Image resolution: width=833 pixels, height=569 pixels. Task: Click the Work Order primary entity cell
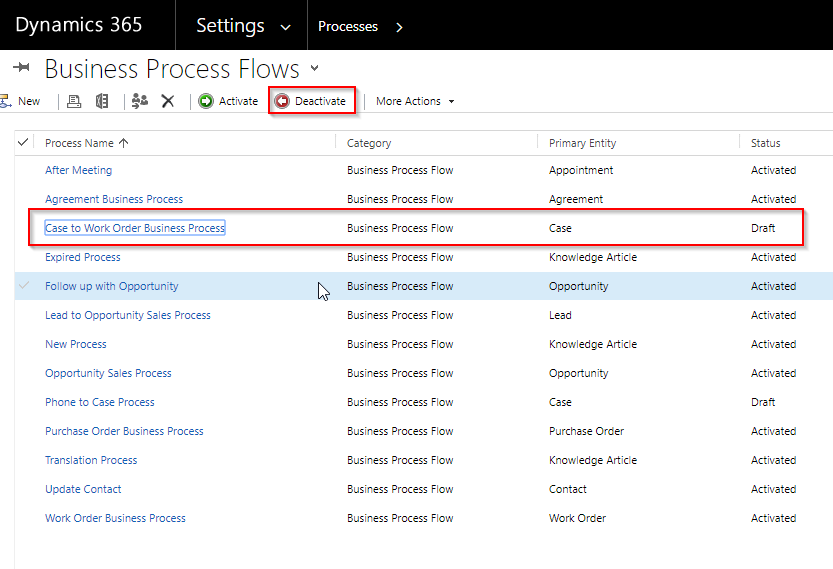577,518
